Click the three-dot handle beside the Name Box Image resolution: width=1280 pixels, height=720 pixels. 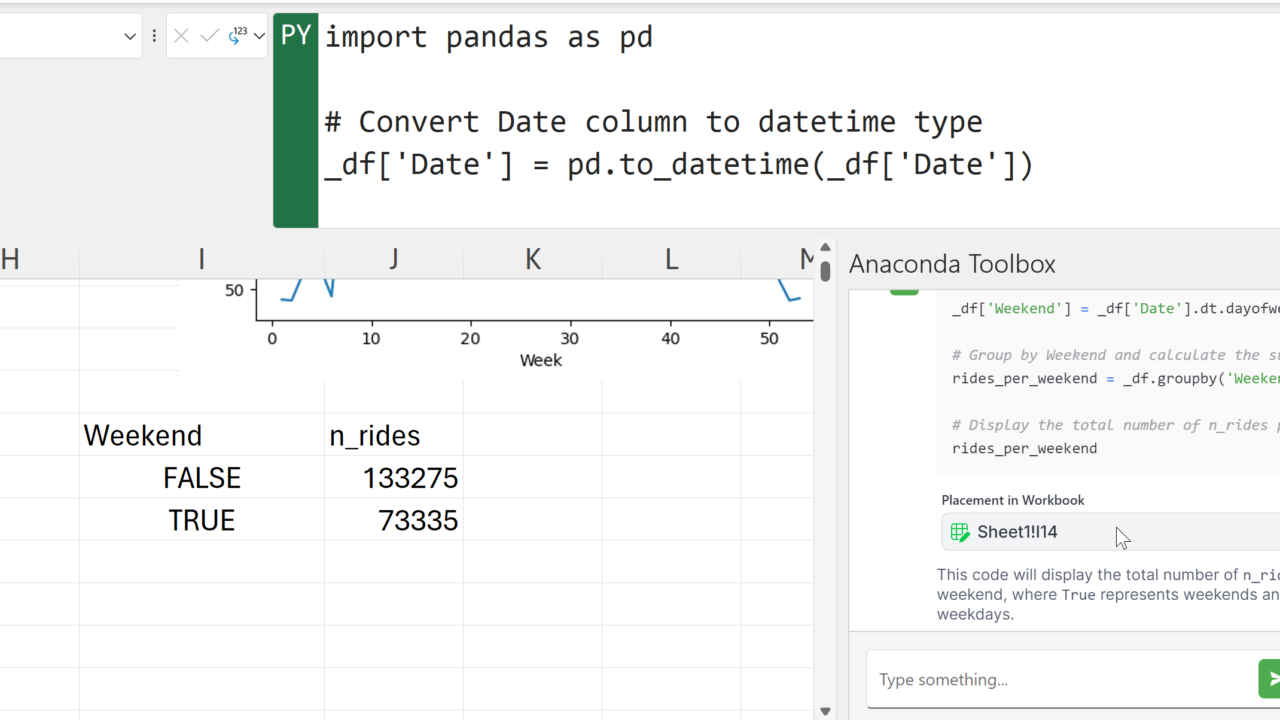click(x=154, y=36)
